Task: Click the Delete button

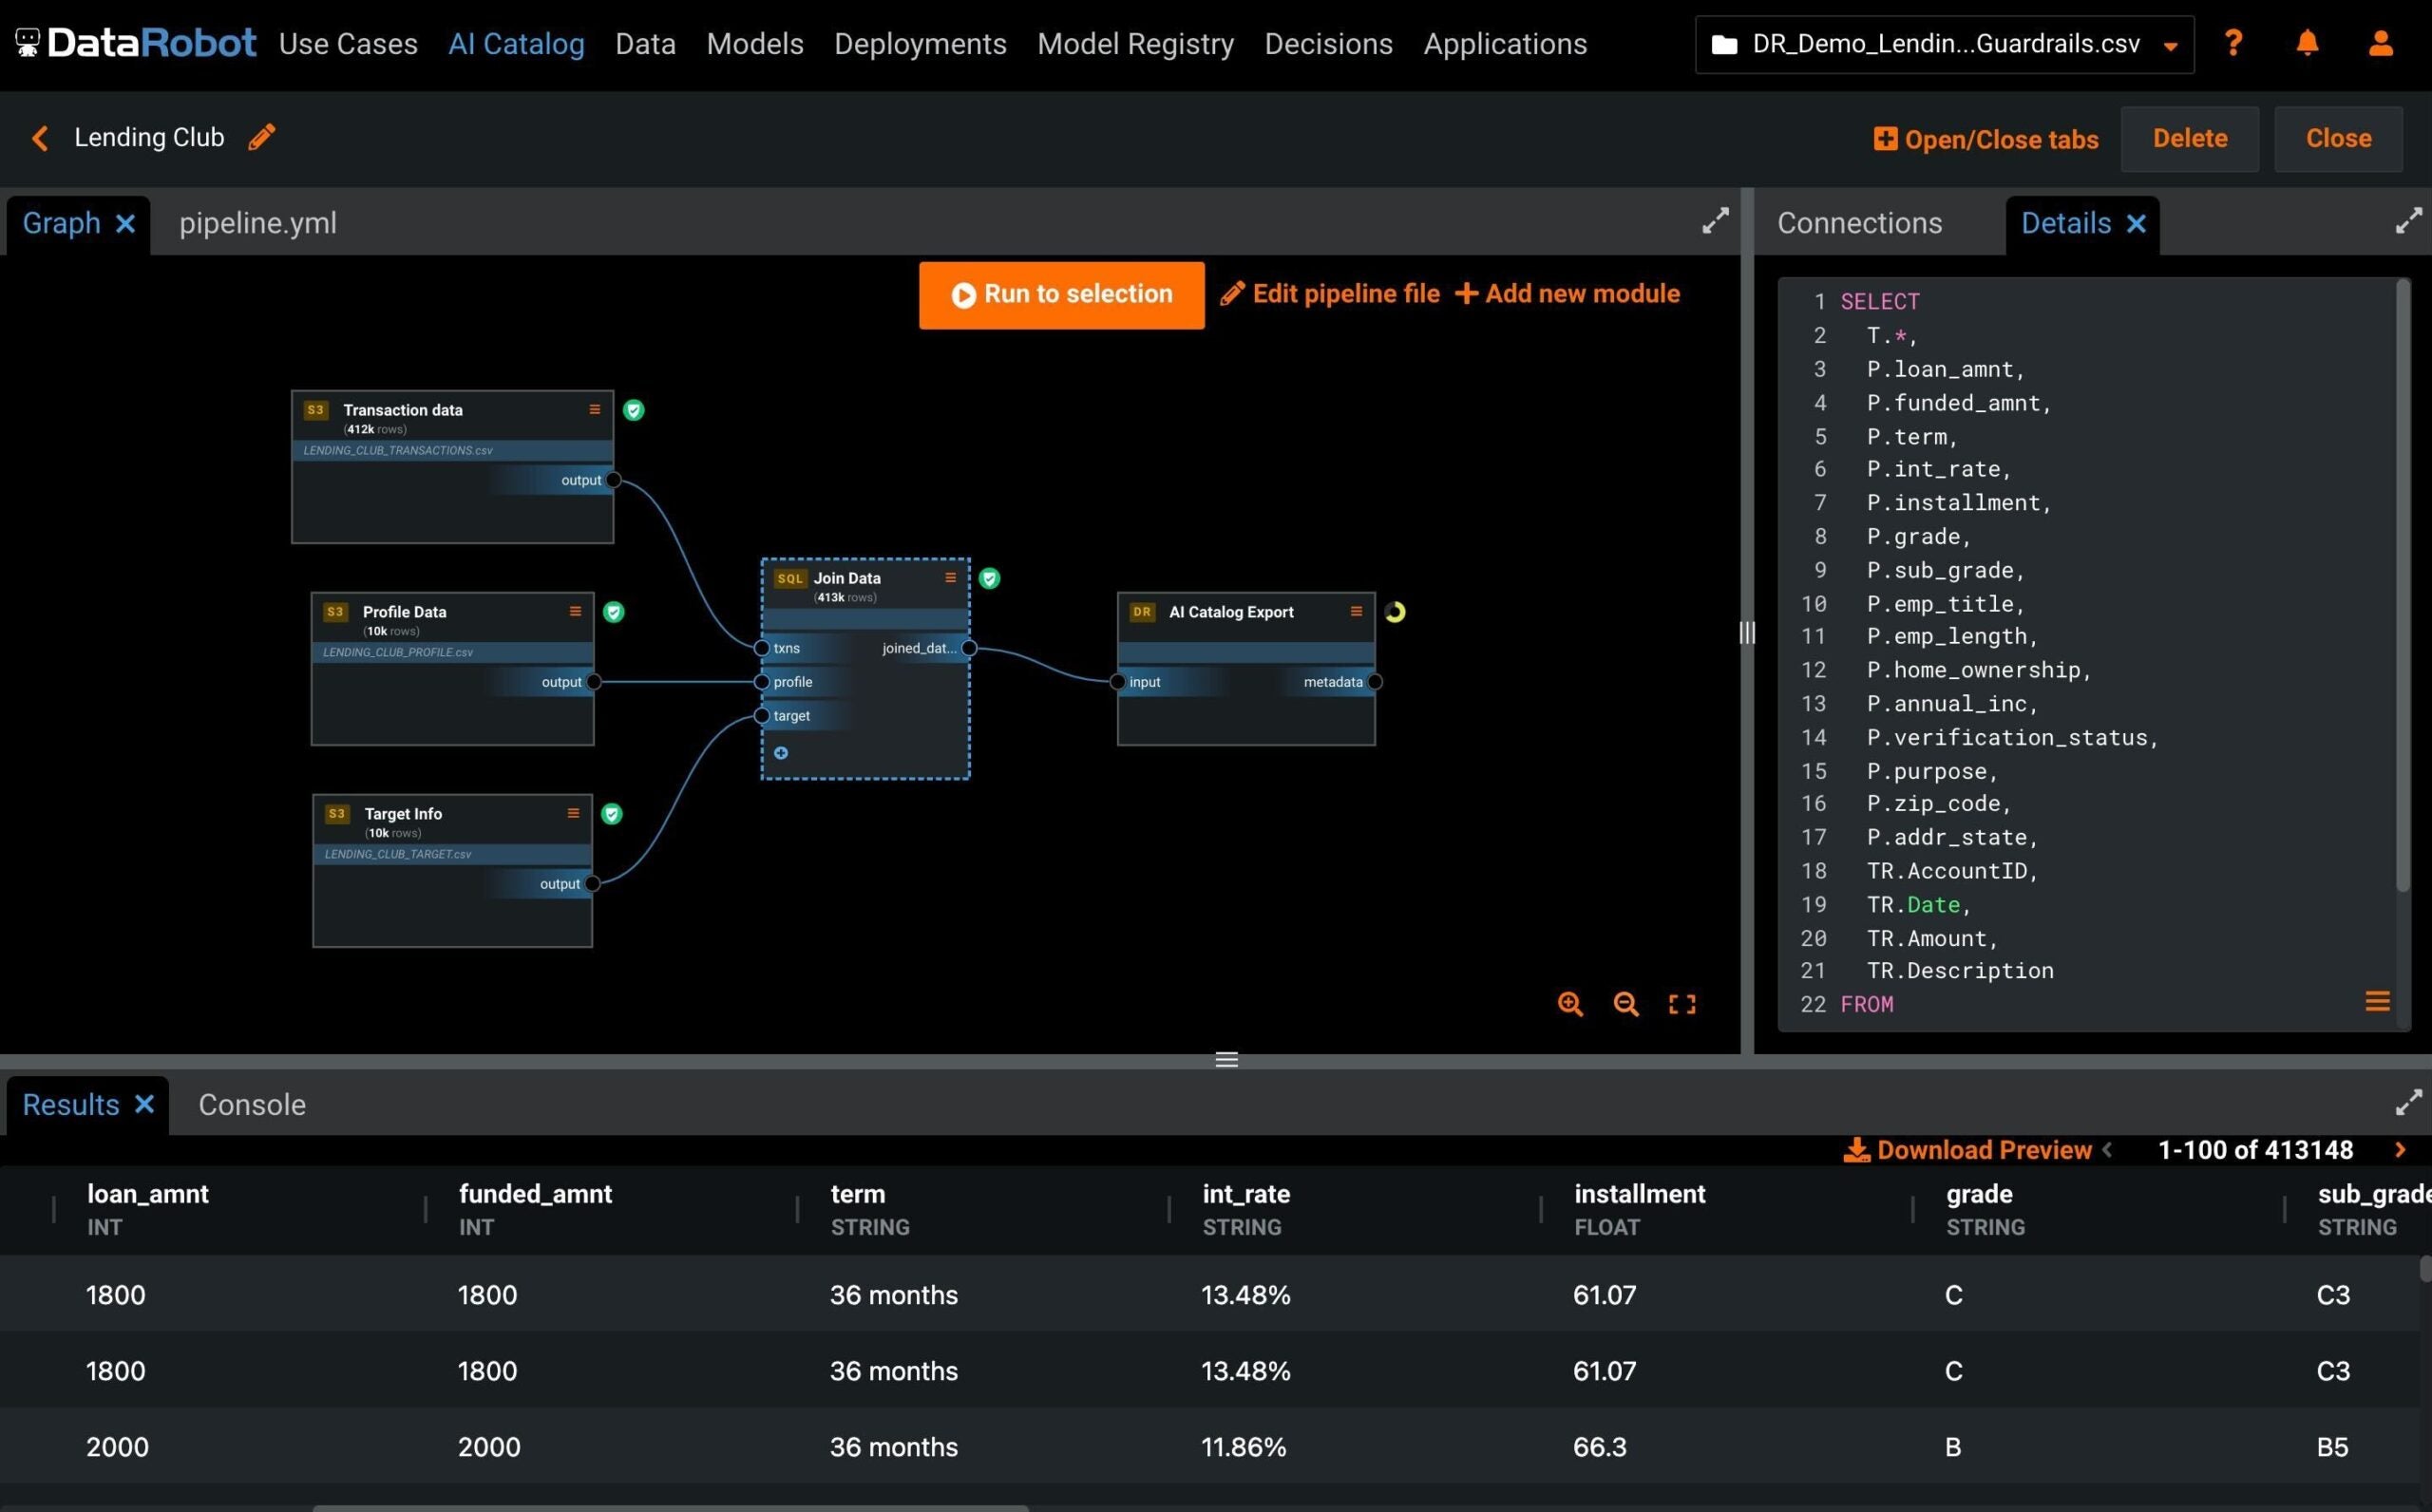Action: tap(2189, 139)
